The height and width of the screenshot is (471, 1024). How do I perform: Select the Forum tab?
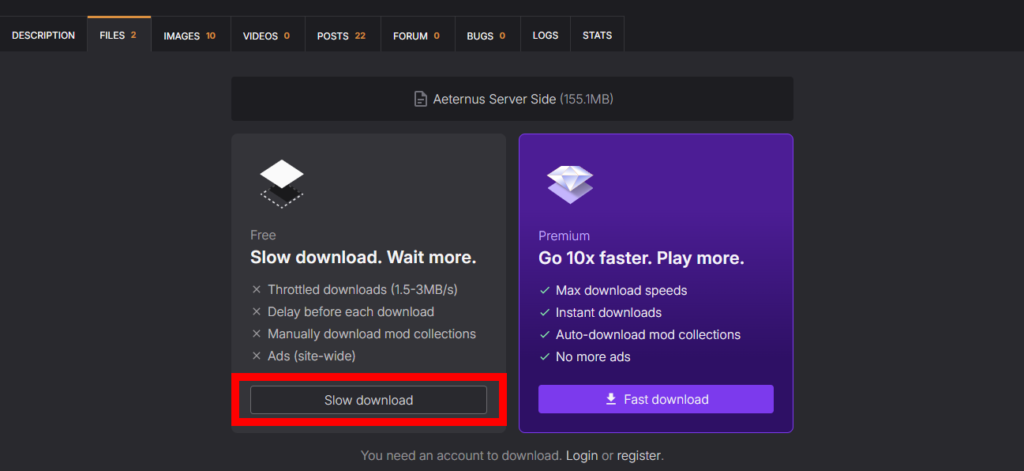coord(416,35)
